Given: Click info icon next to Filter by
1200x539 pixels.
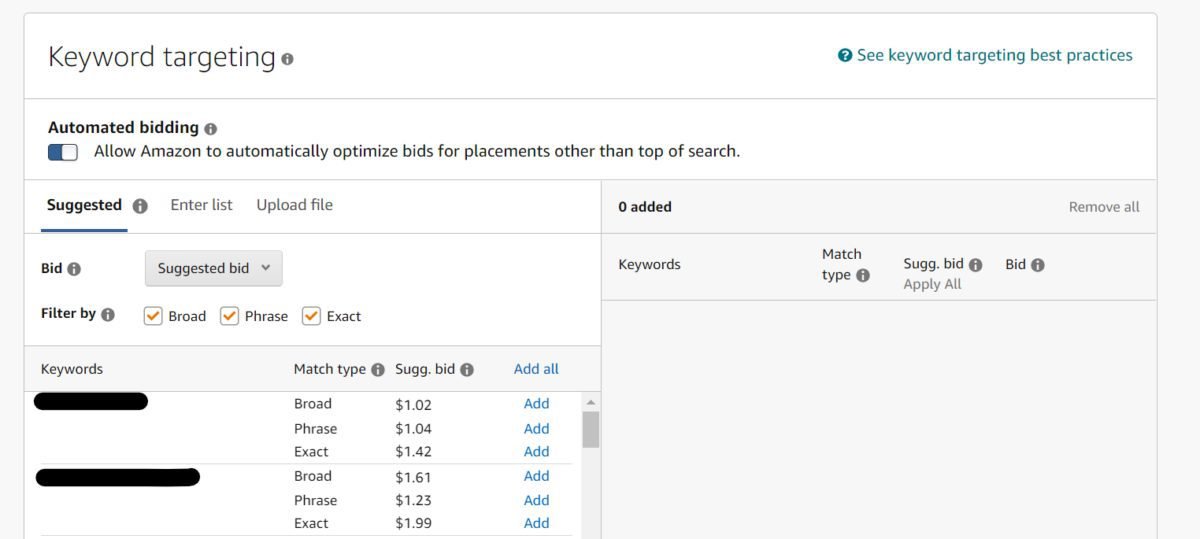Looking at the screenshot, I should coord(108,314).
